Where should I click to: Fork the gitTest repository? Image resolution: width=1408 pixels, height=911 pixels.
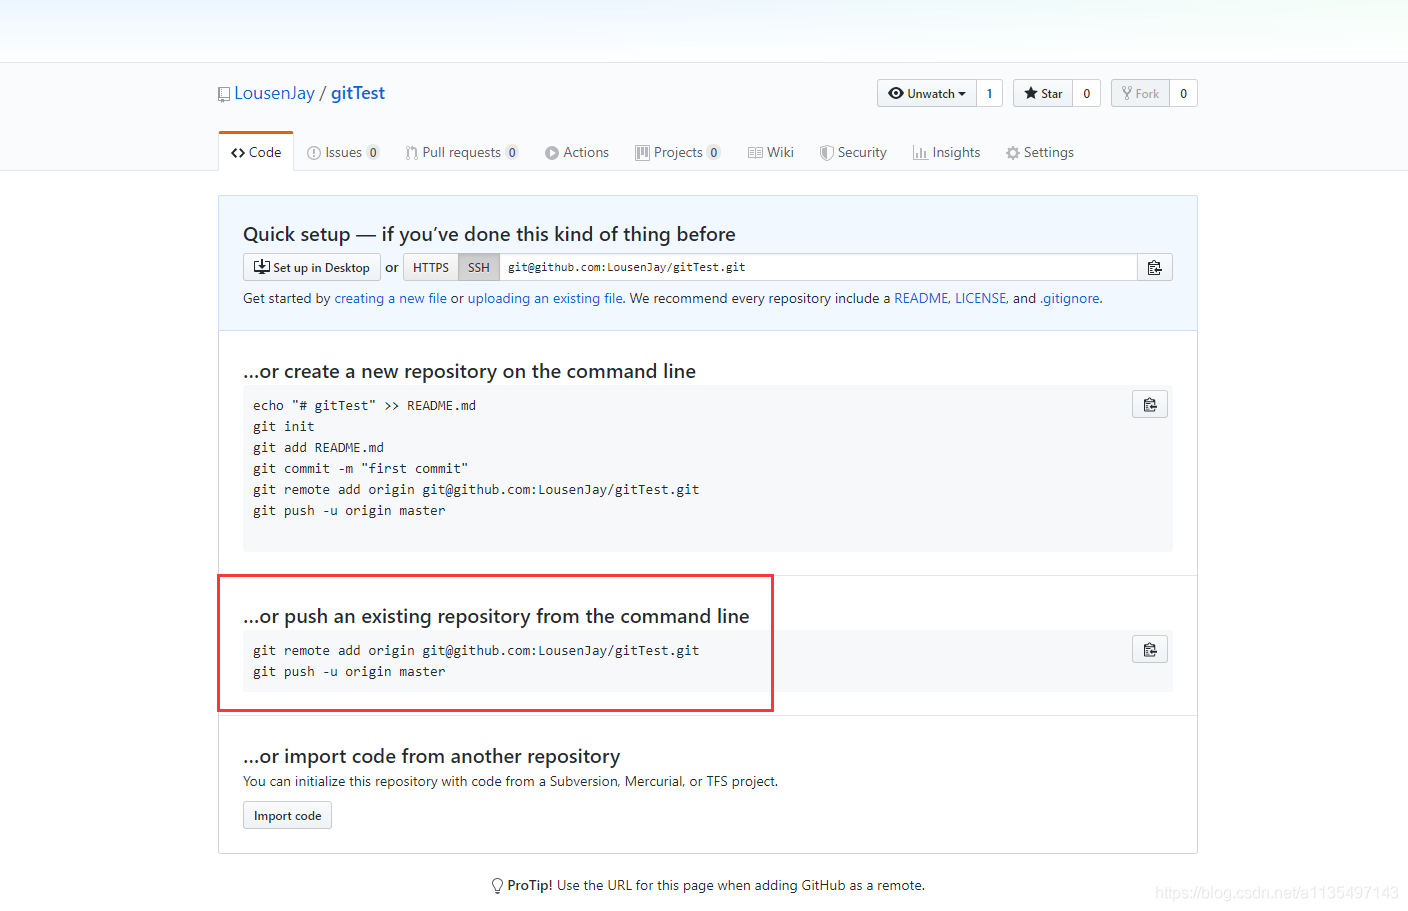coord(1140,93)
